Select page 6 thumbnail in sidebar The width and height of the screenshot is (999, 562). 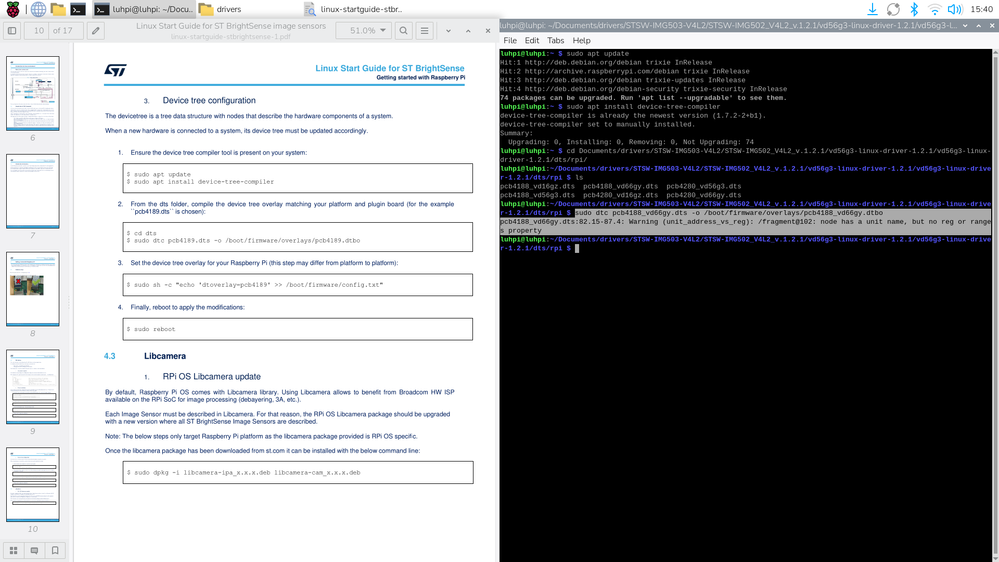click(32, 93)
